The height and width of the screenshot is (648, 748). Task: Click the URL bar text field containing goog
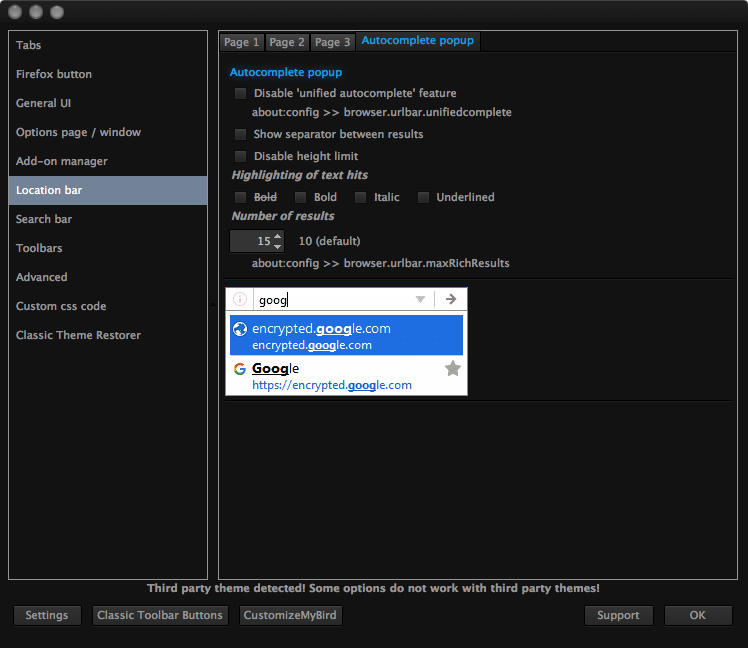point(334,300)
